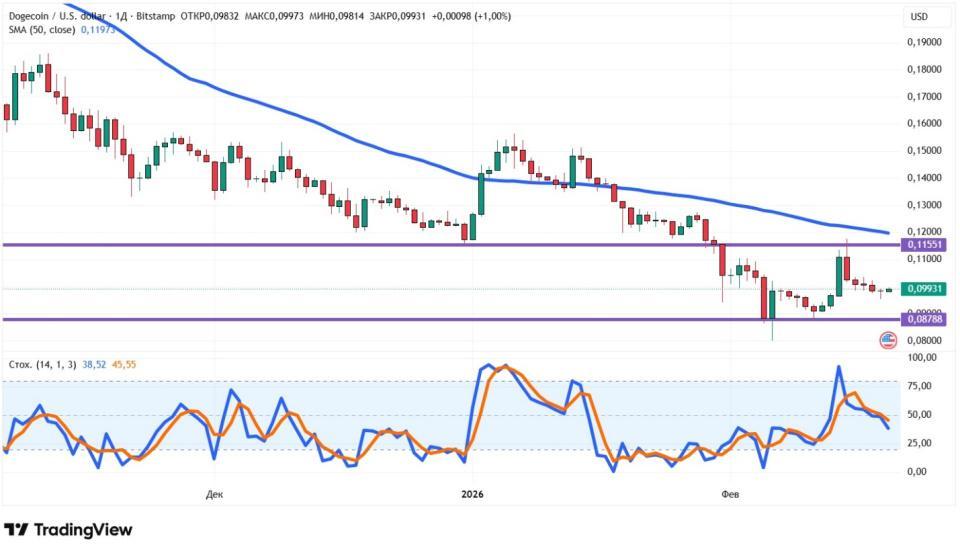Image resolution: width=960 pixels, height=545 pixels.
Task: Click the blue stochastic value 38,52
Action: tap(98, 365)
